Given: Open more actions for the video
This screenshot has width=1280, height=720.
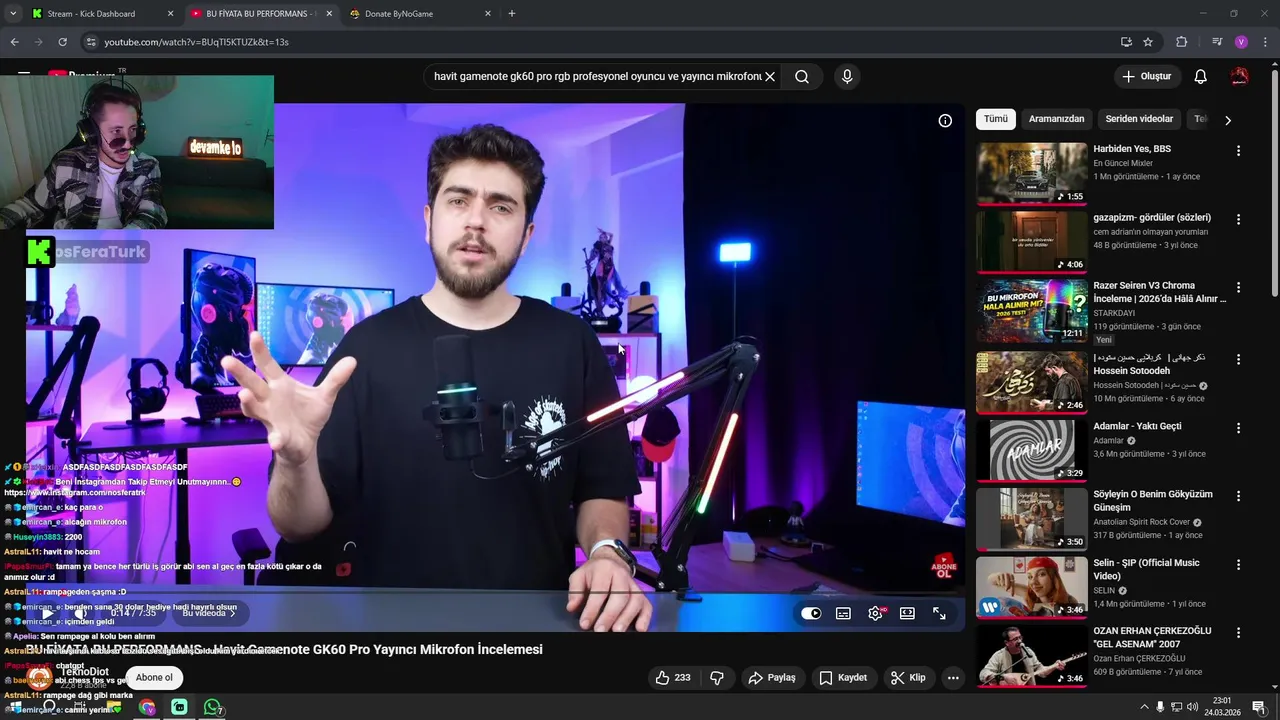Looking at the screenshot, I should pyautogui.click(x=953, y=677).
